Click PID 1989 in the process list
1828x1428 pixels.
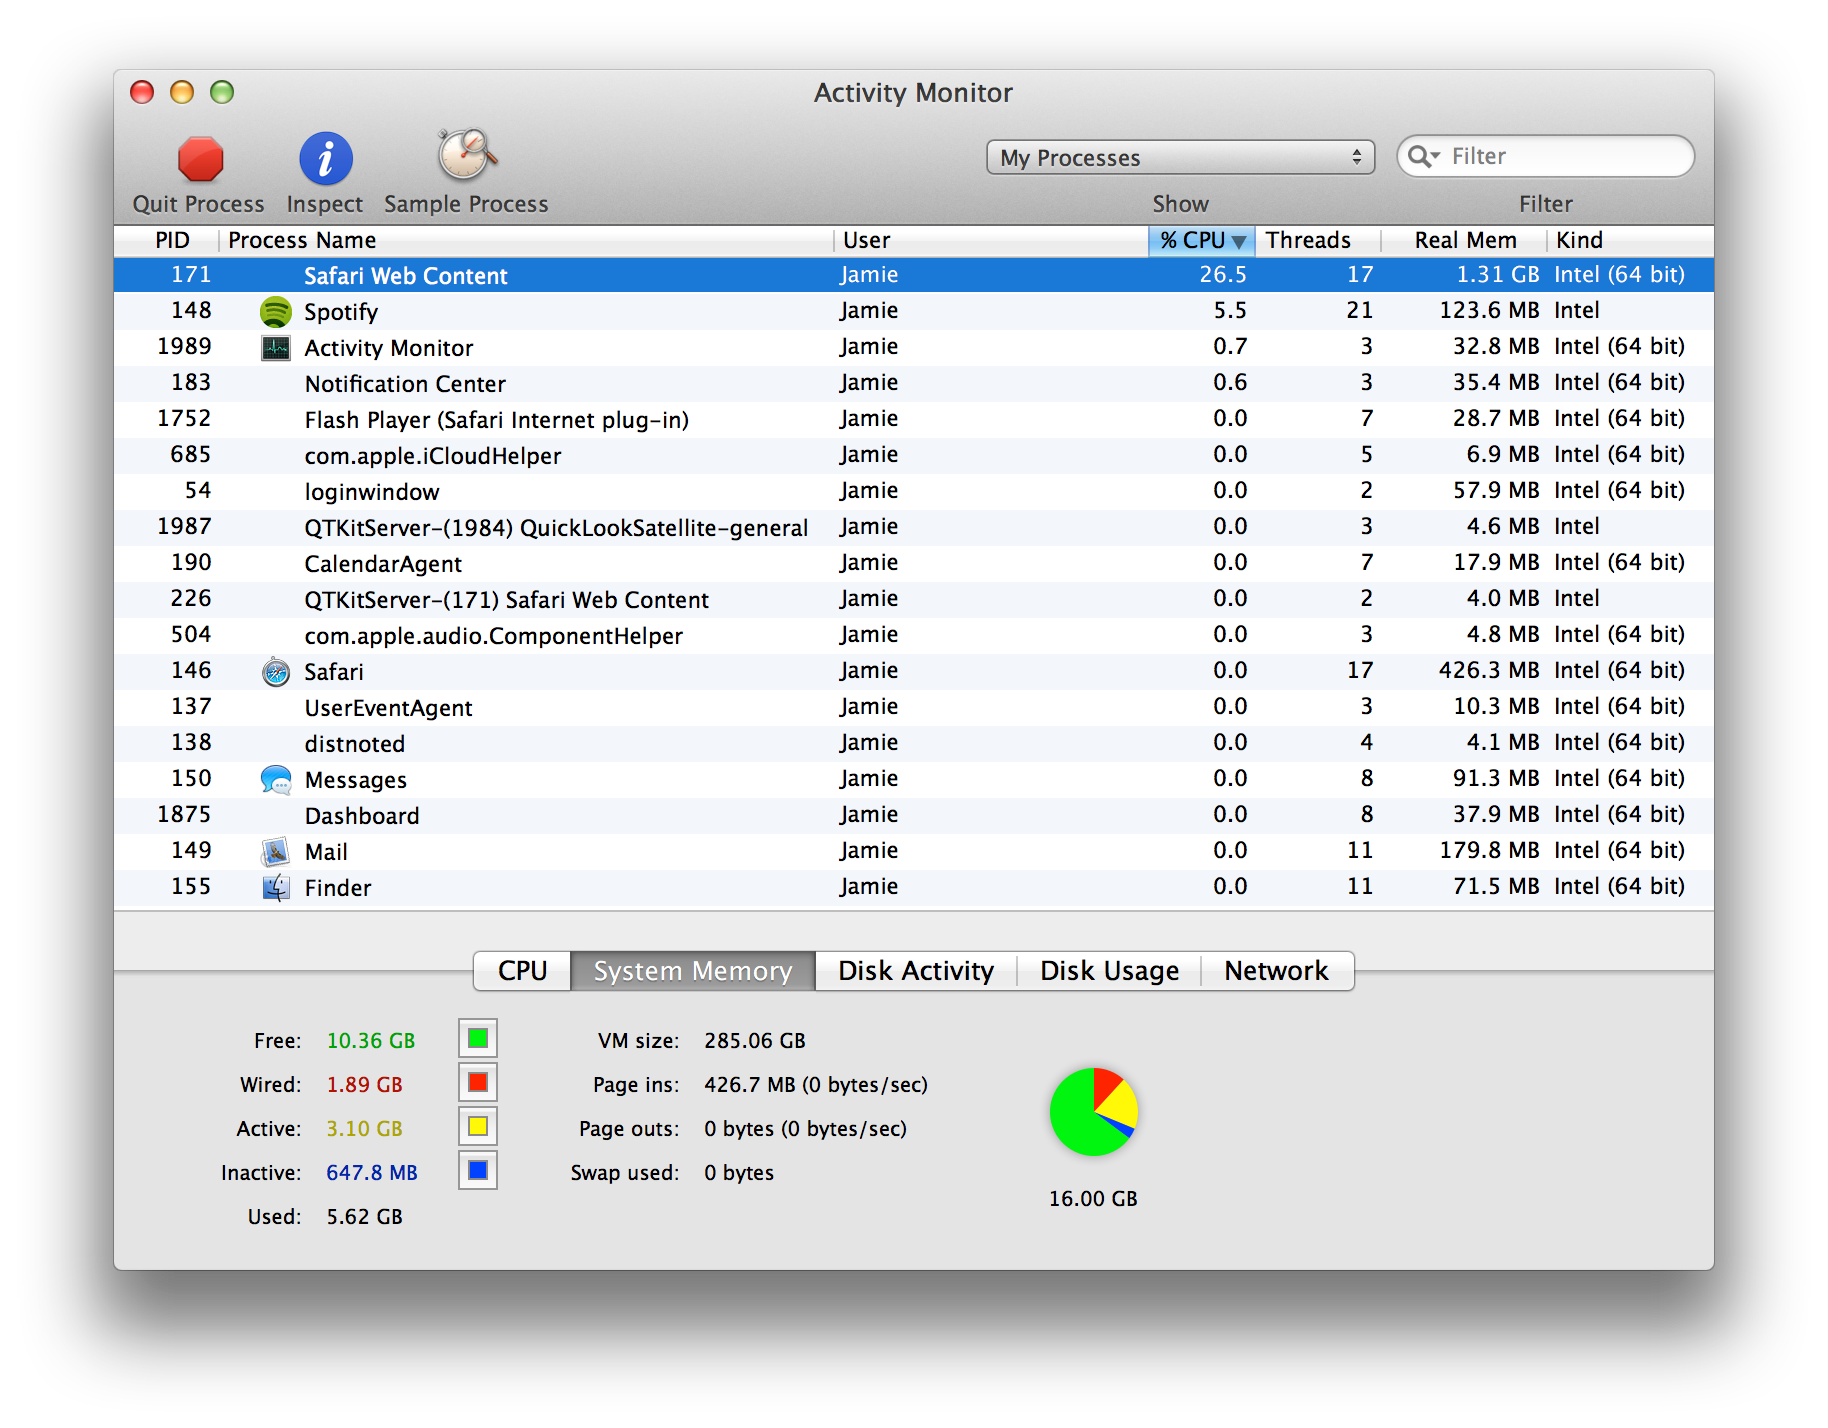184,346
